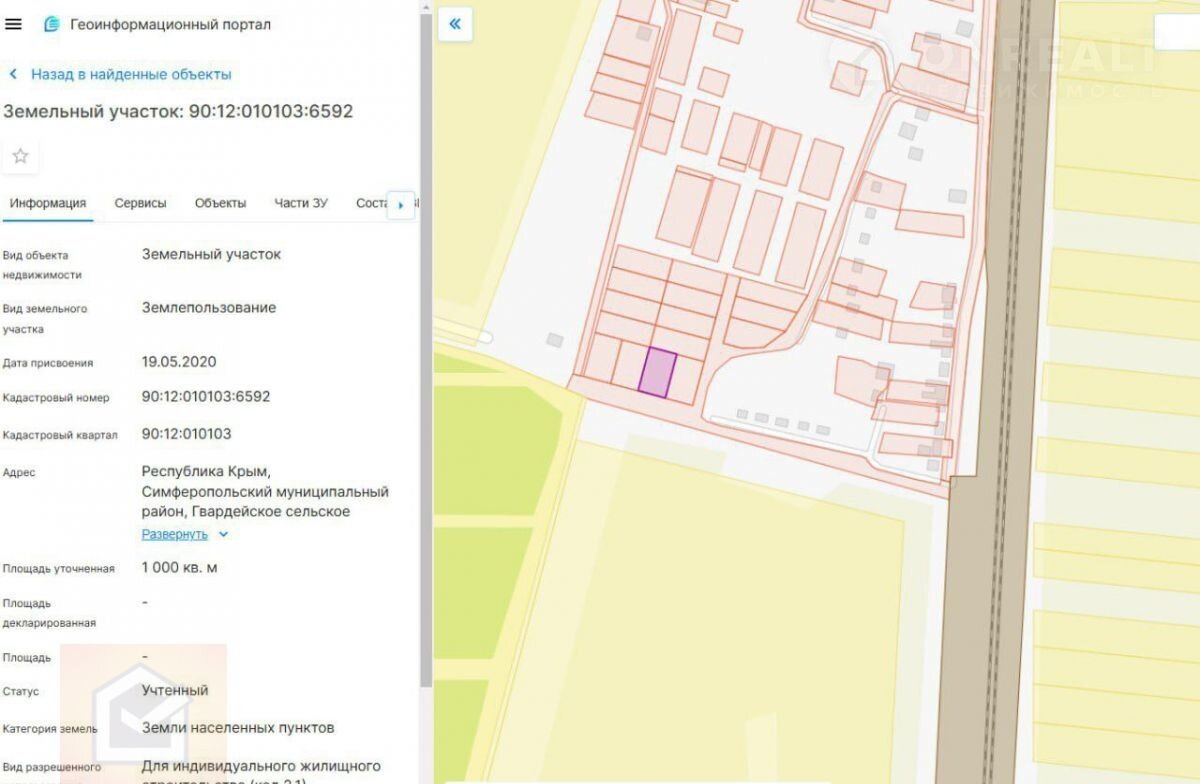Select the Объекты tab

[x=220, y=203]
